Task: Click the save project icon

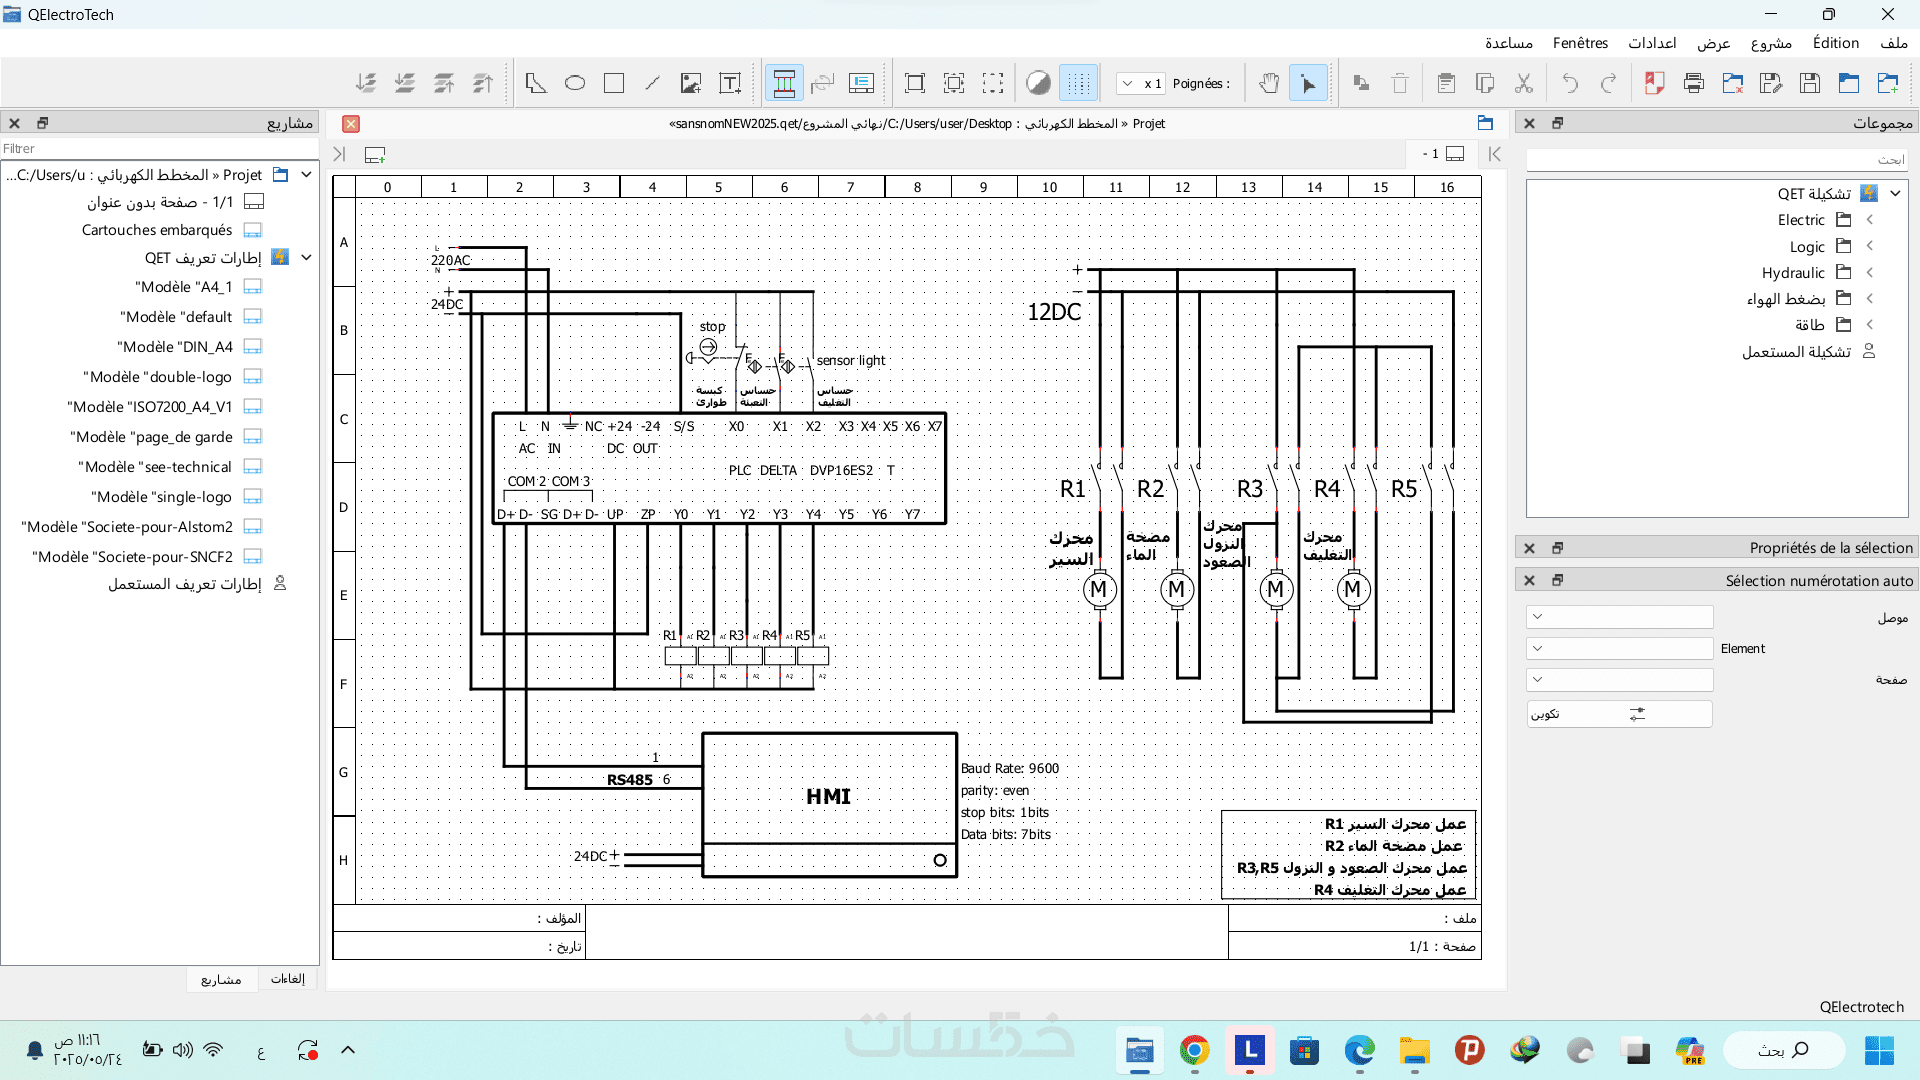Action: [x=1810, y=84]
